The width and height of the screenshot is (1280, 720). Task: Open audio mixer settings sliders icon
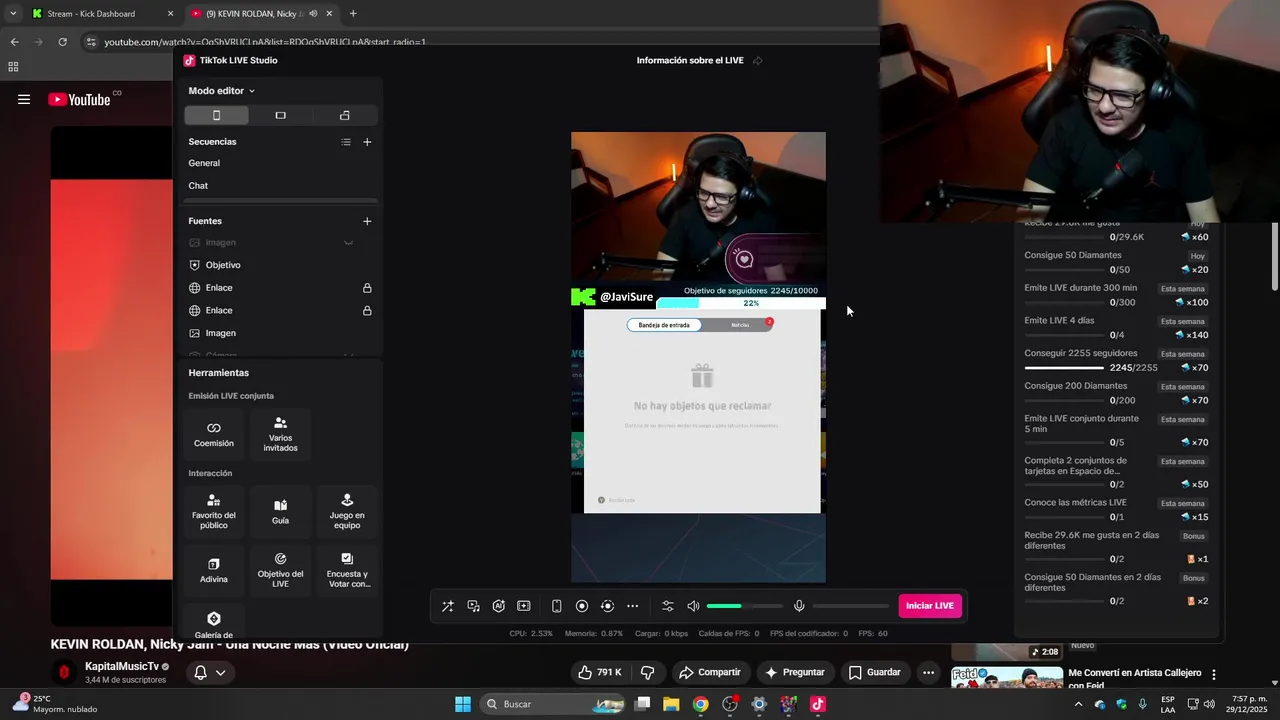point(668,606)
